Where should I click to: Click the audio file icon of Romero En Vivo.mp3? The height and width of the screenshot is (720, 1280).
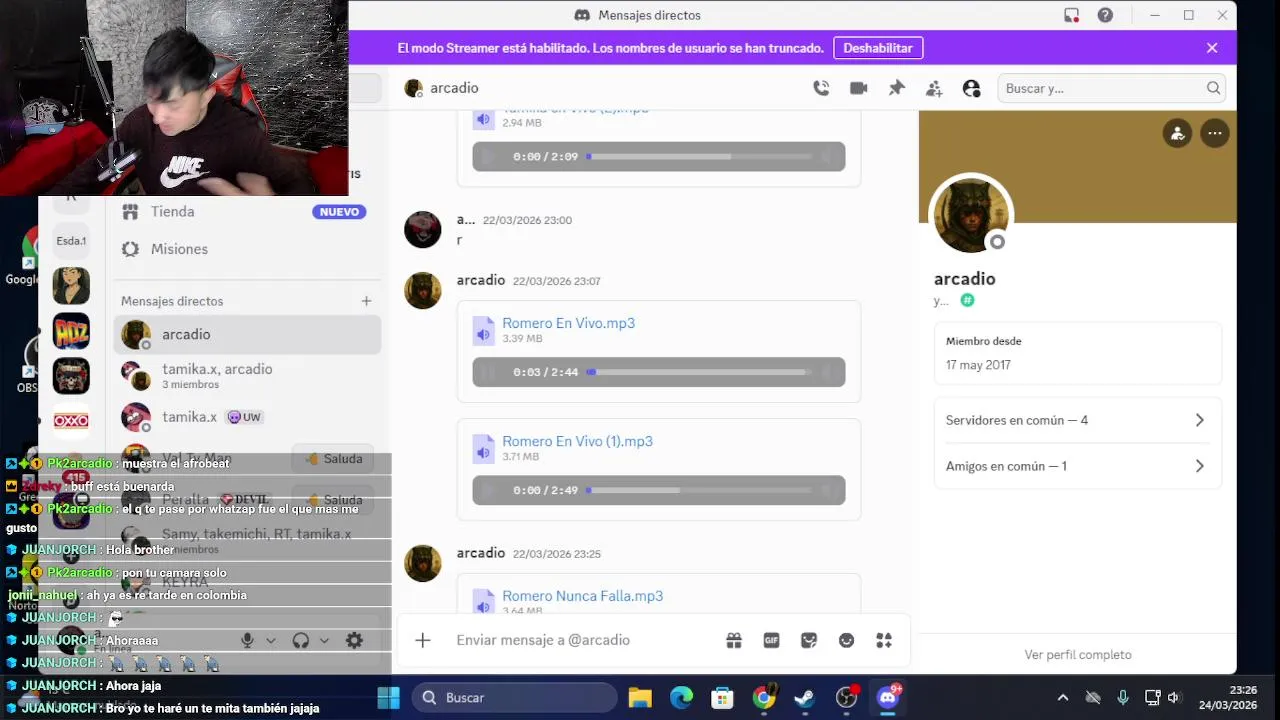pos(484,331)
